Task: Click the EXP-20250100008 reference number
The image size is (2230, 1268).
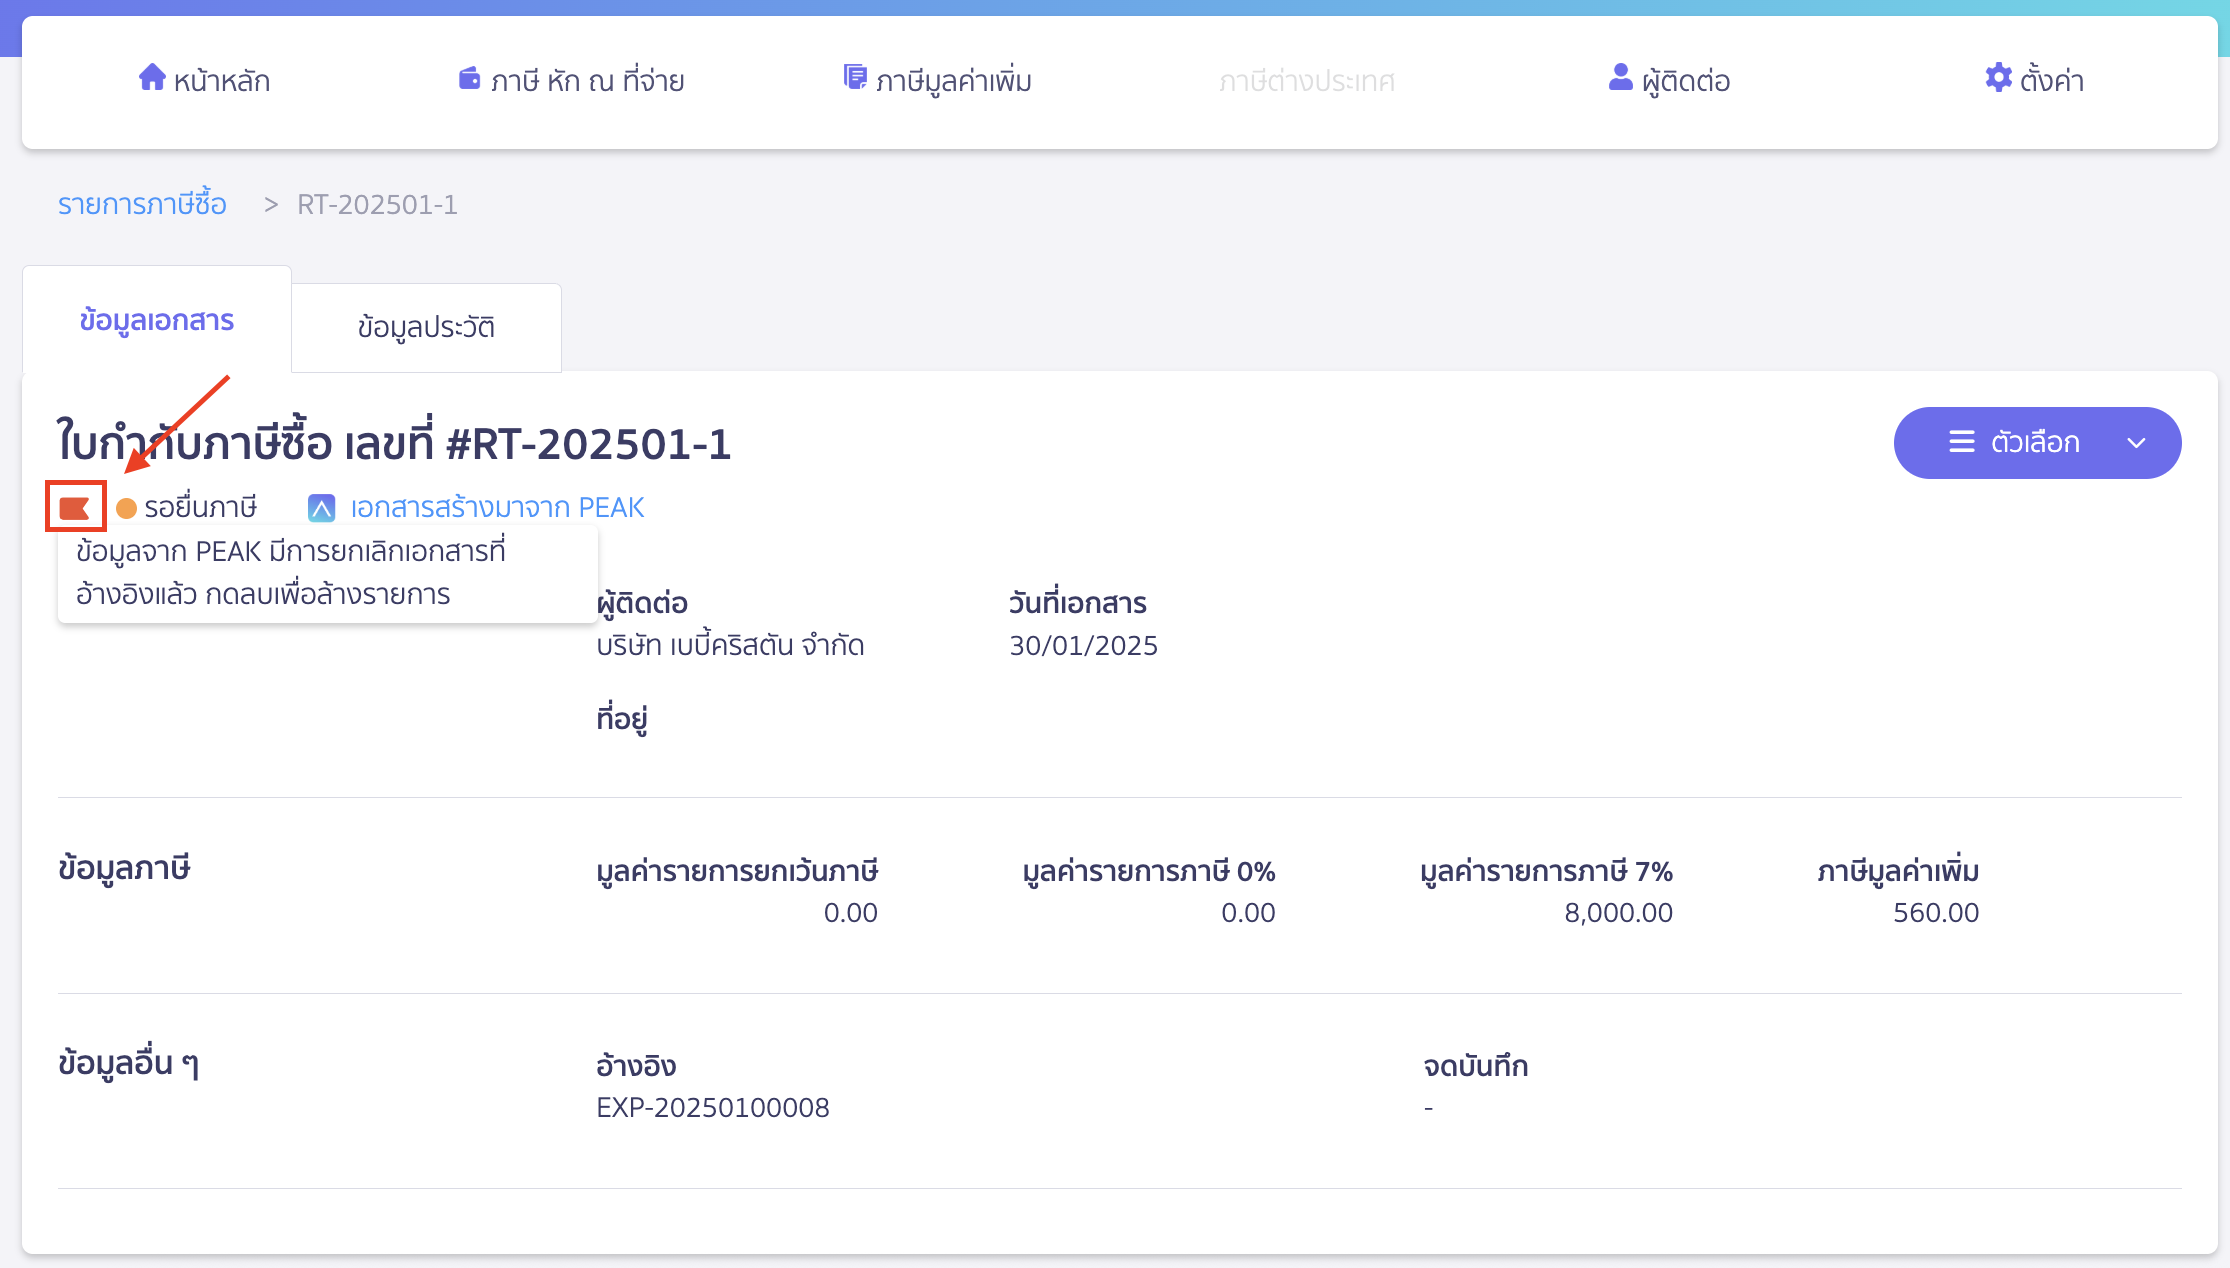Action: (713, 1107)
